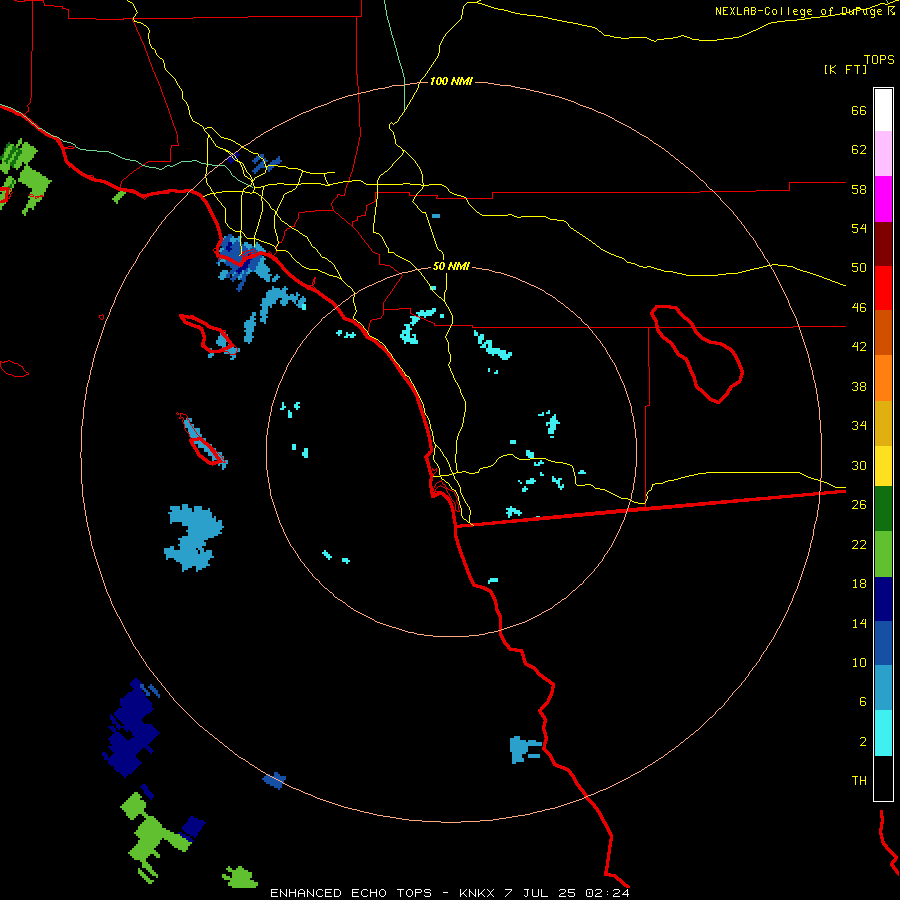Viewport: 900px width, 900px height.
Task: Click the blue echo cluster over Los Angeles coast
Action: (x=246, y=261)
